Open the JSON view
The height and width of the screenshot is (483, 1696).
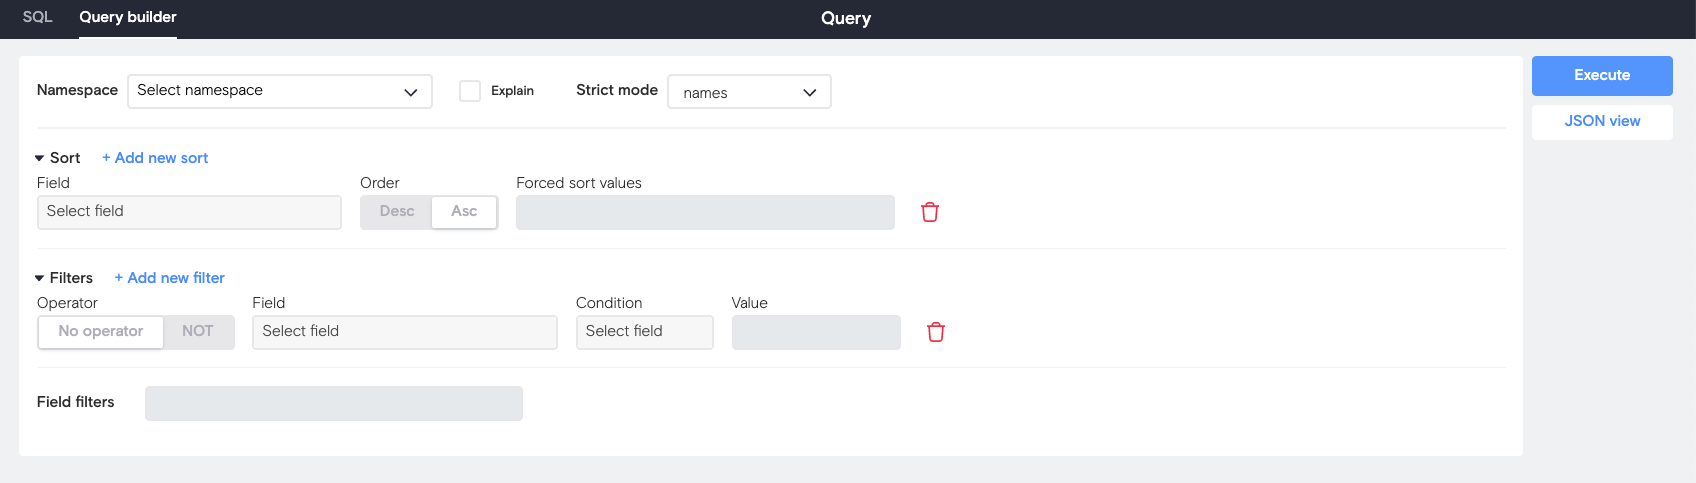point(1602,121)
